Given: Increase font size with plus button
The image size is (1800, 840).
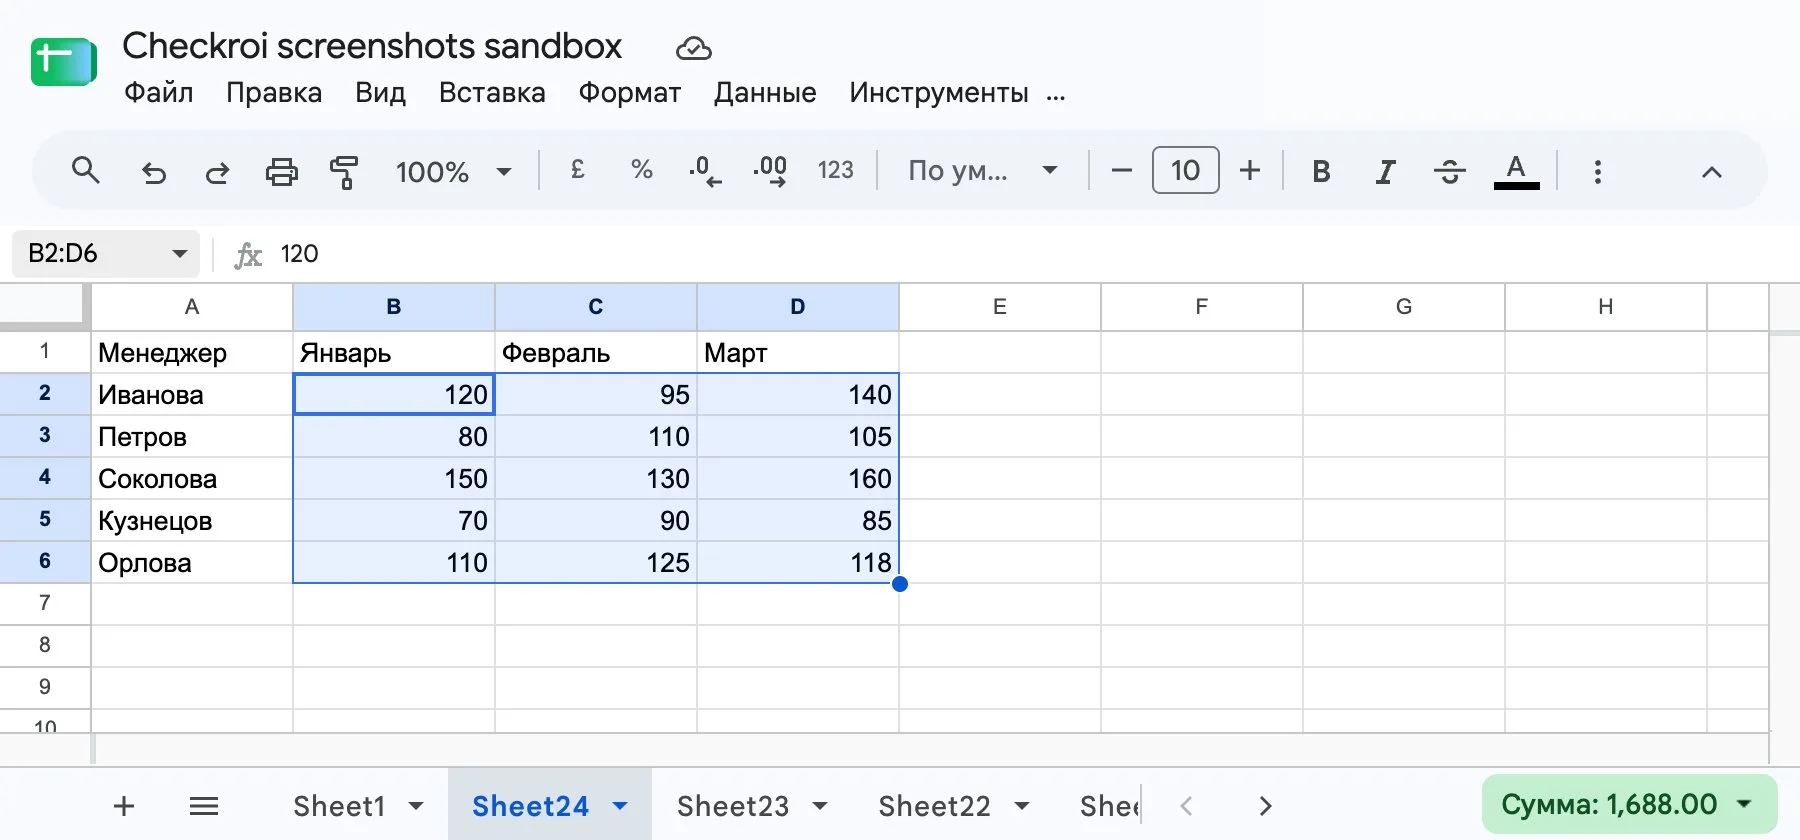Looking at the screenshot, I should pyautogui.click(x=1250, y=171).
